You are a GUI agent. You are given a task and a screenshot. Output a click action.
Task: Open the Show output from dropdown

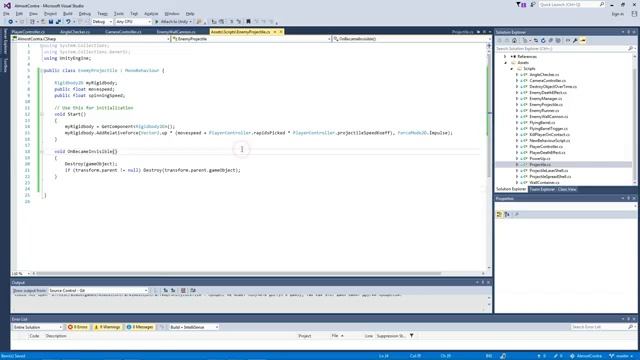click(98, 291)
